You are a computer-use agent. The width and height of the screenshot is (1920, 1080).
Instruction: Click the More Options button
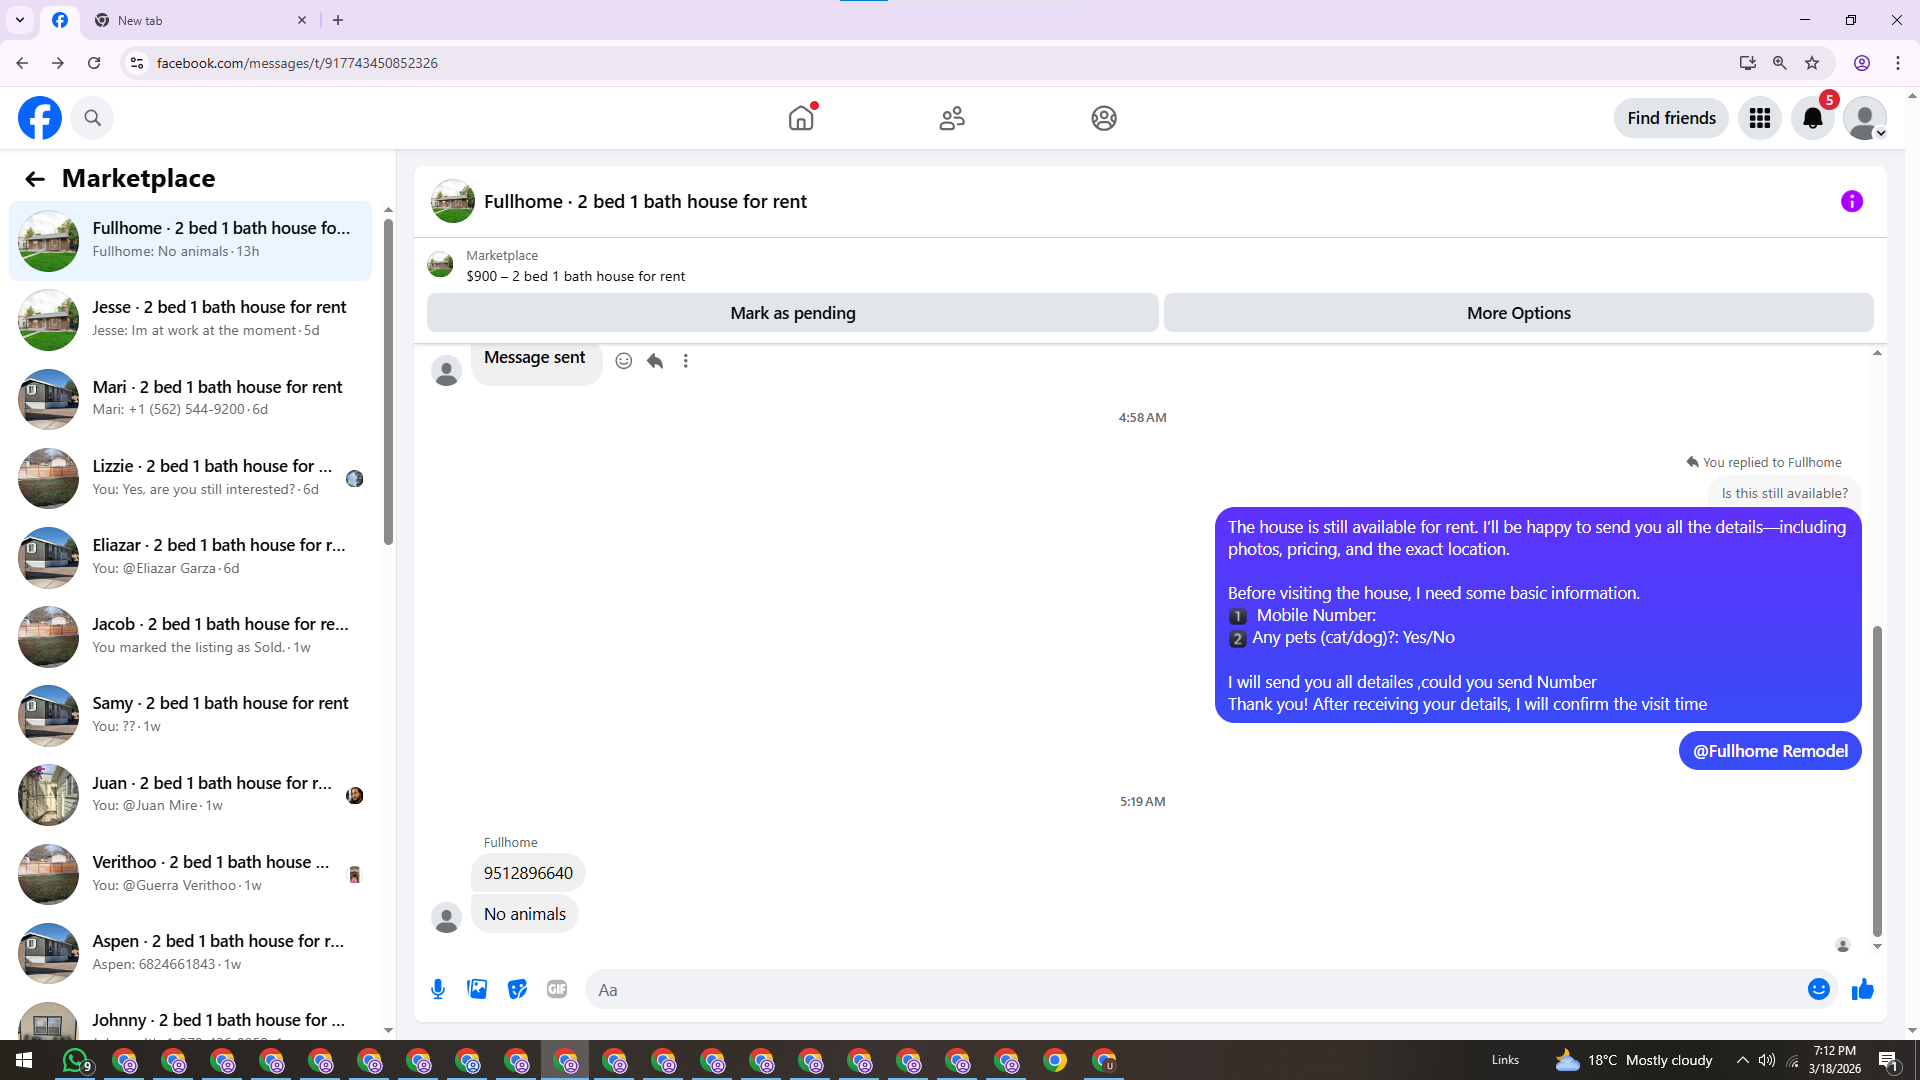coord(1518,313)
